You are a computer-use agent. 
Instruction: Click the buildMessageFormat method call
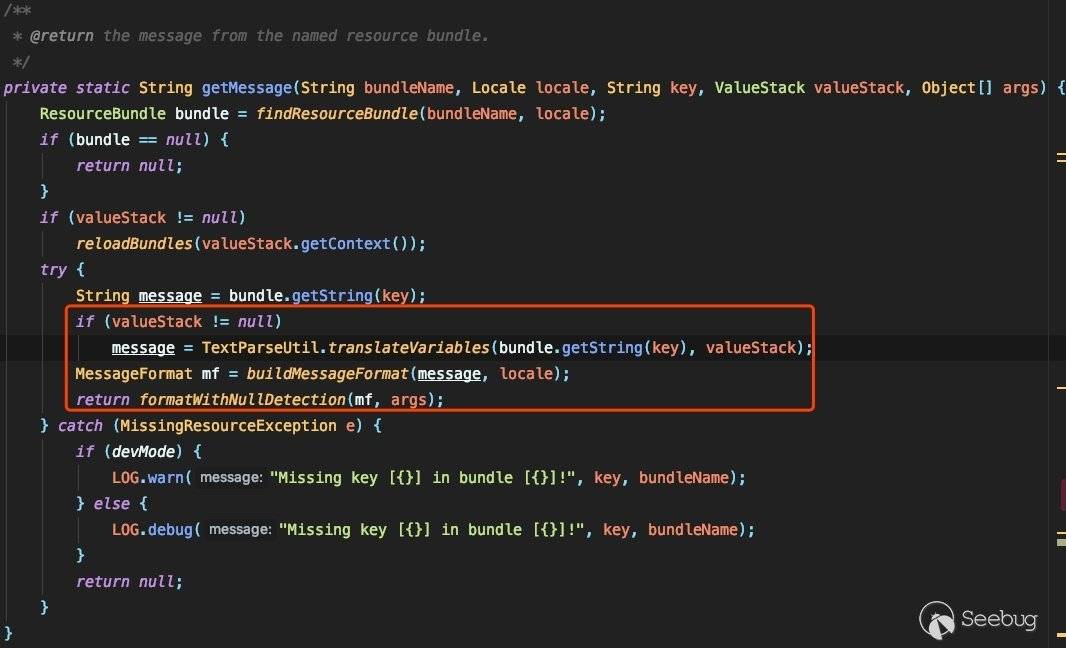point(327,373)
